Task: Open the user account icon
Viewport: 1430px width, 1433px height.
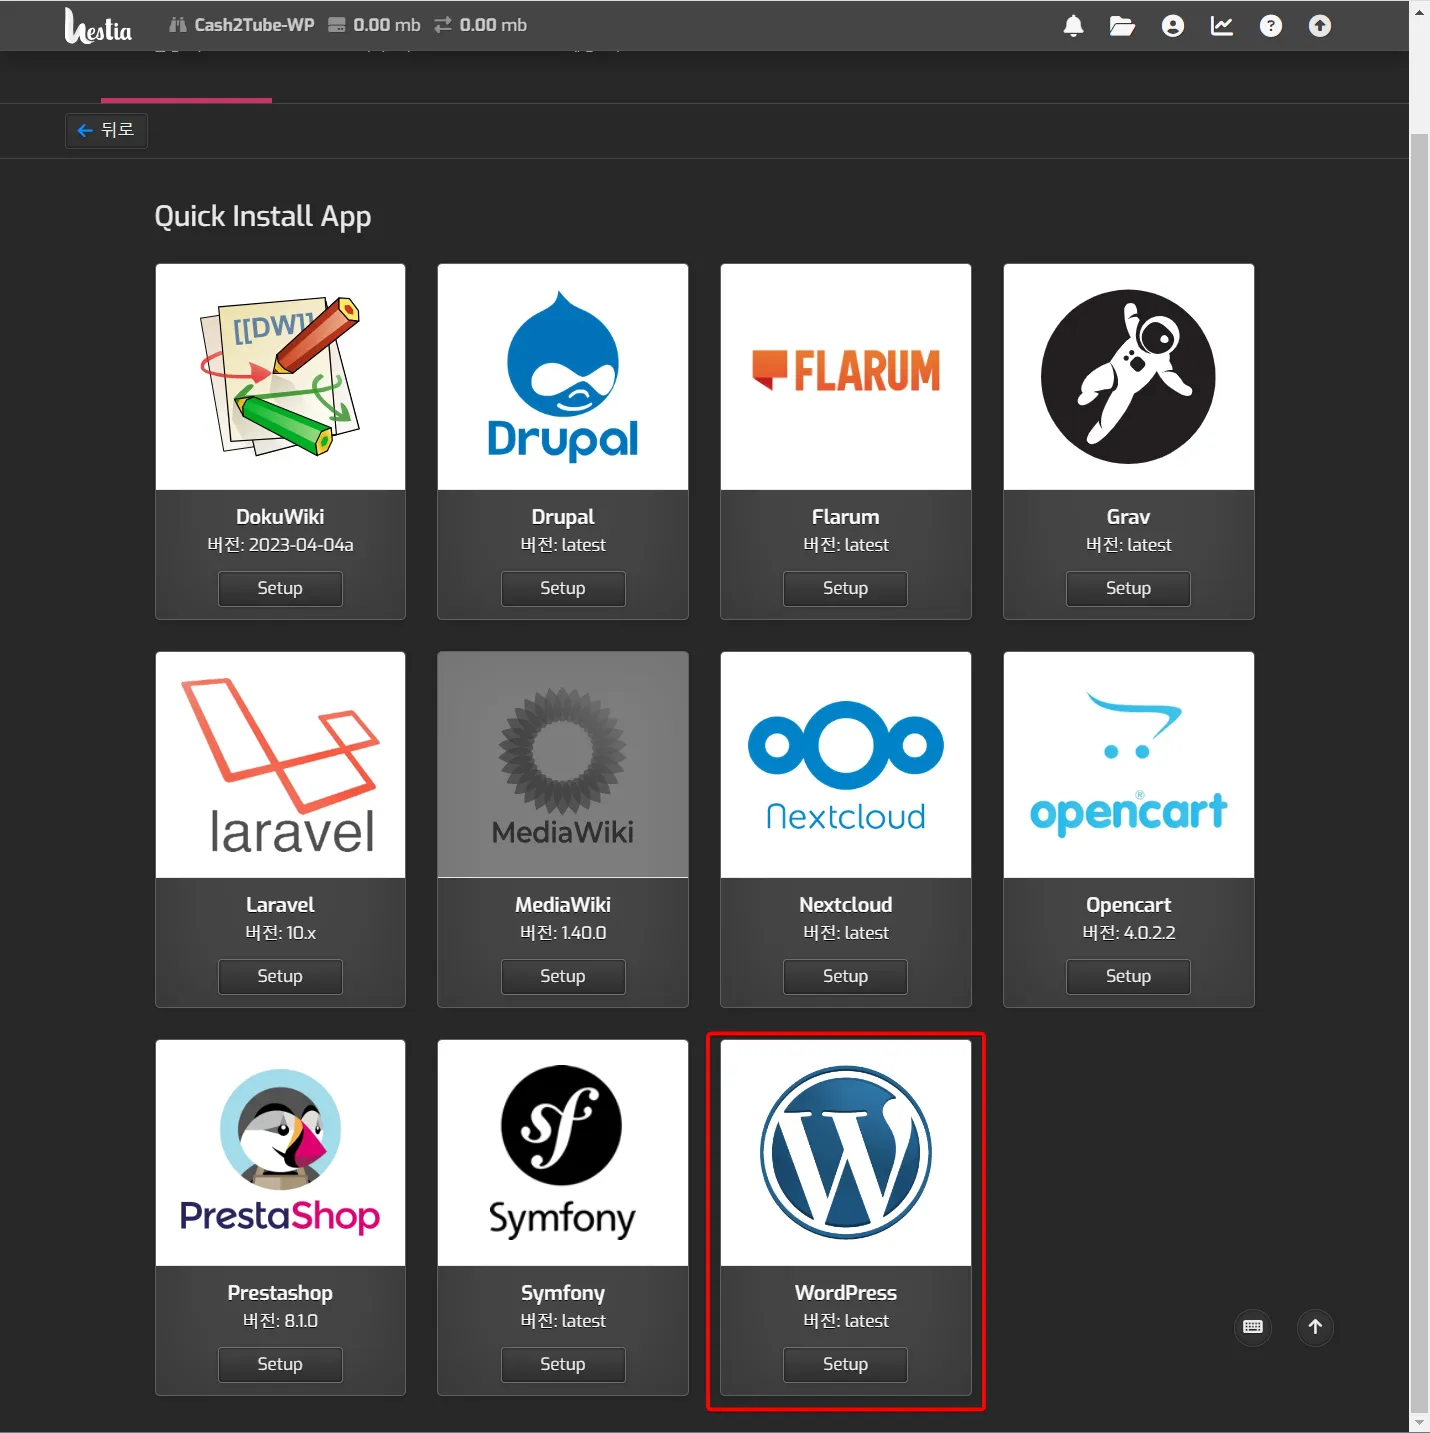Action: [x=1173, y=26]
